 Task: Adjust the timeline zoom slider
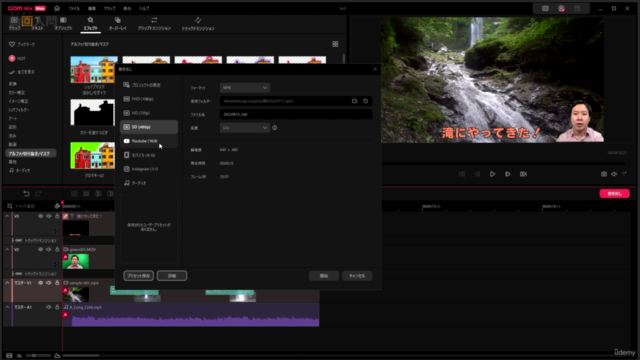38,356
